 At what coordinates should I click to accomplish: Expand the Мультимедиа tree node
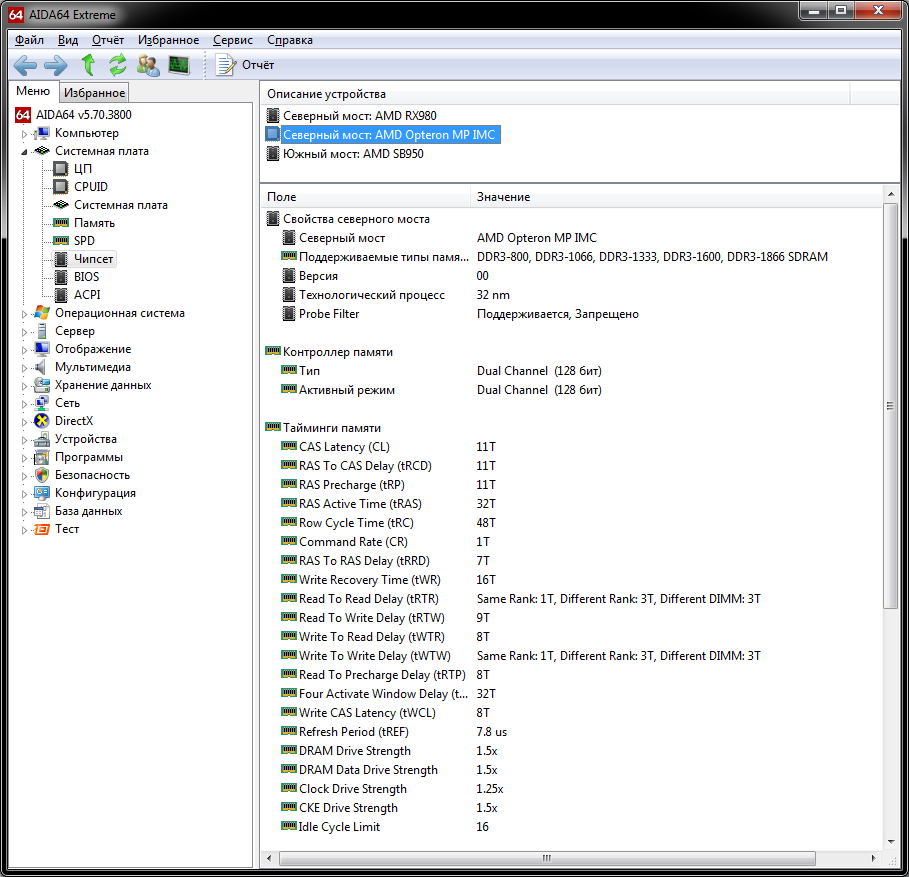pos(24,367)
